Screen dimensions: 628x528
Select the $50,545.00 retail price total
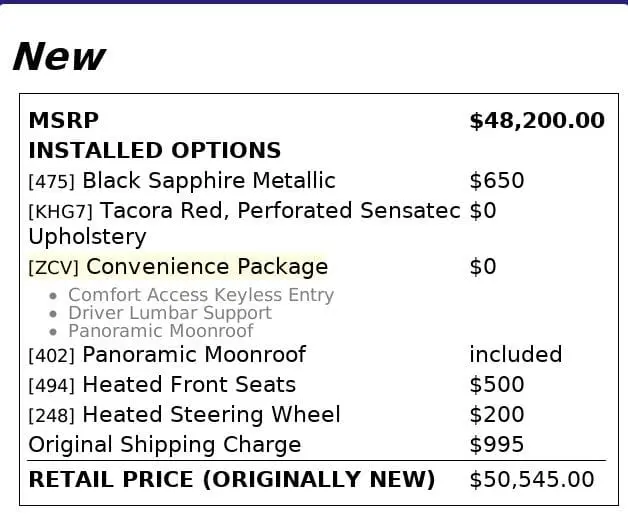(x=531, y=480)
